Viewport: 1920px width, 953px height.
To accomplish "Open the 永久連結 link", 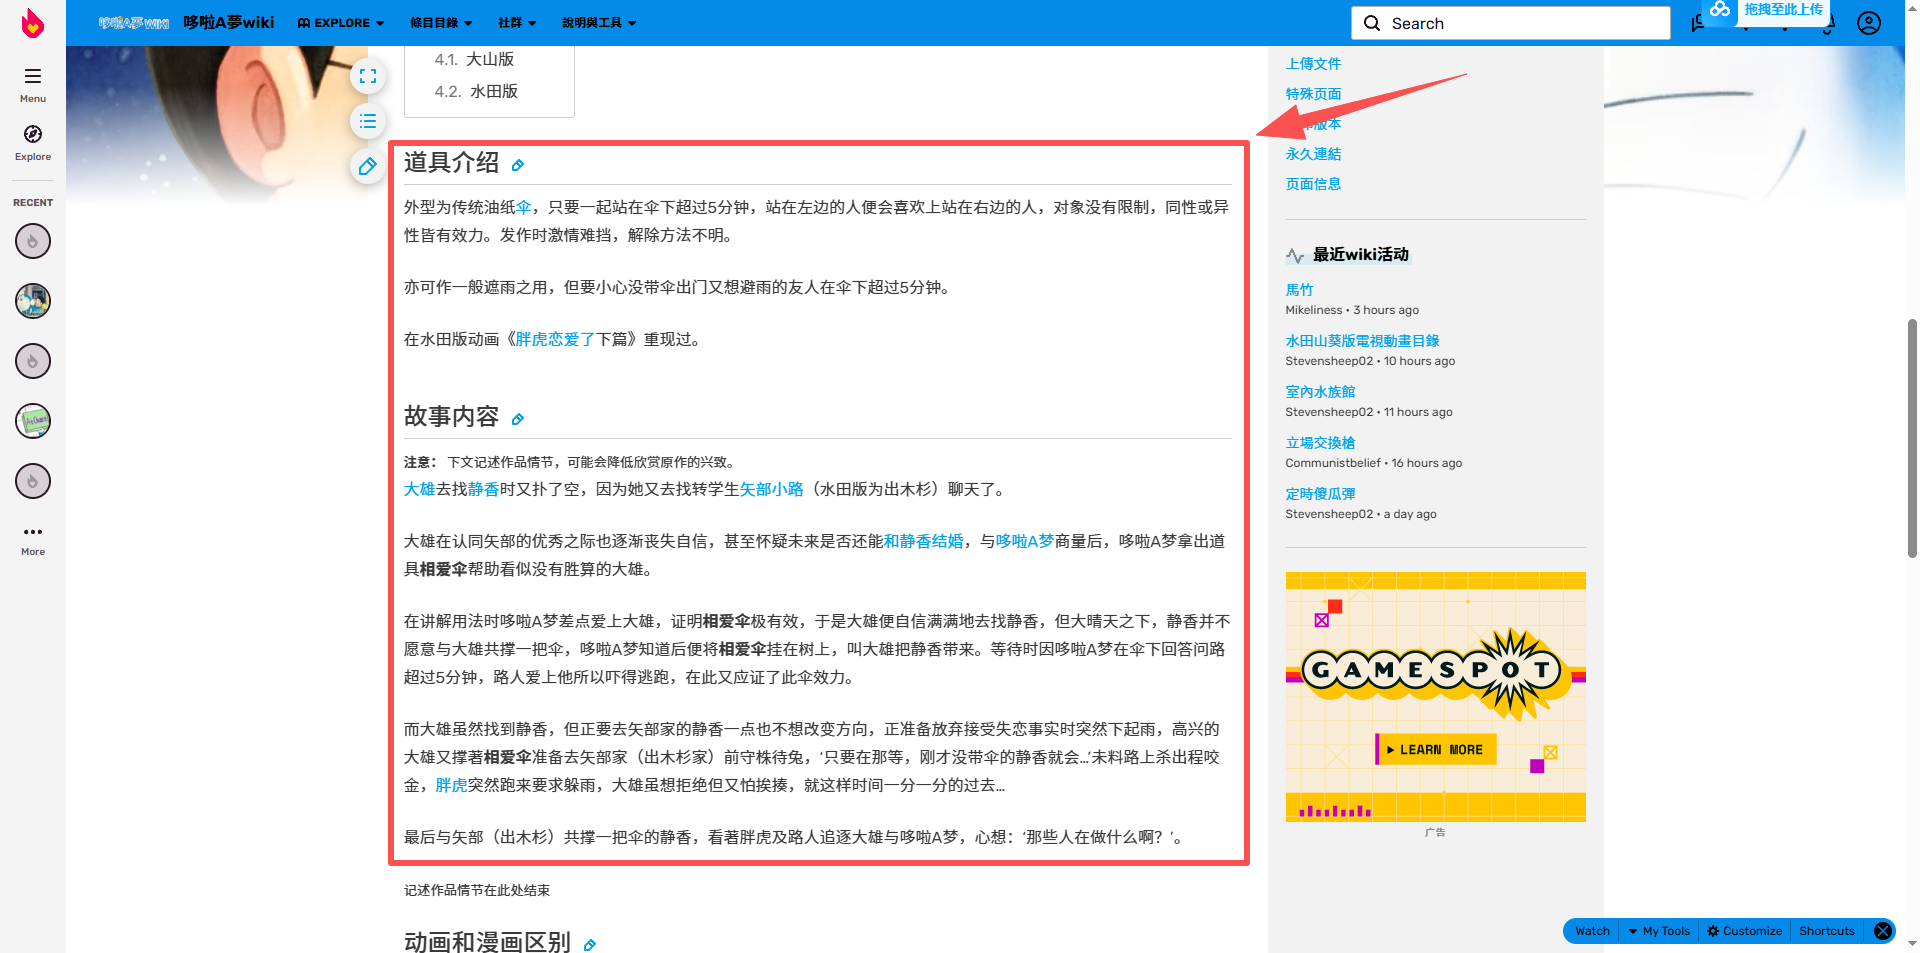I will pos(1314,153).
